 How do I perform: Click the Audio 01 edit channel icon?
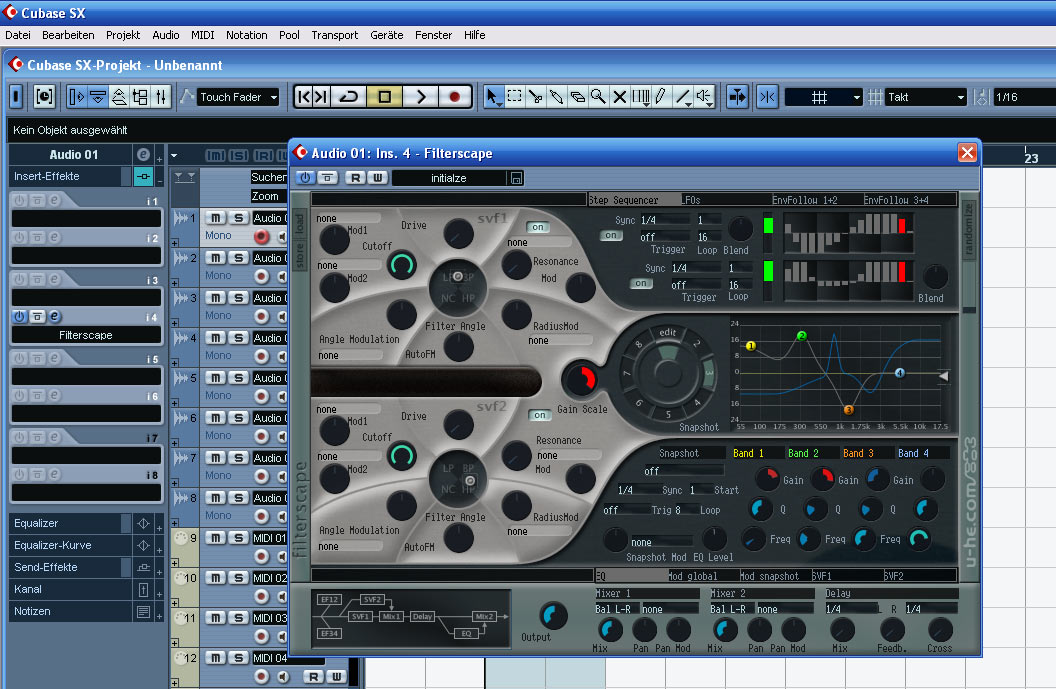coord(143,154)
